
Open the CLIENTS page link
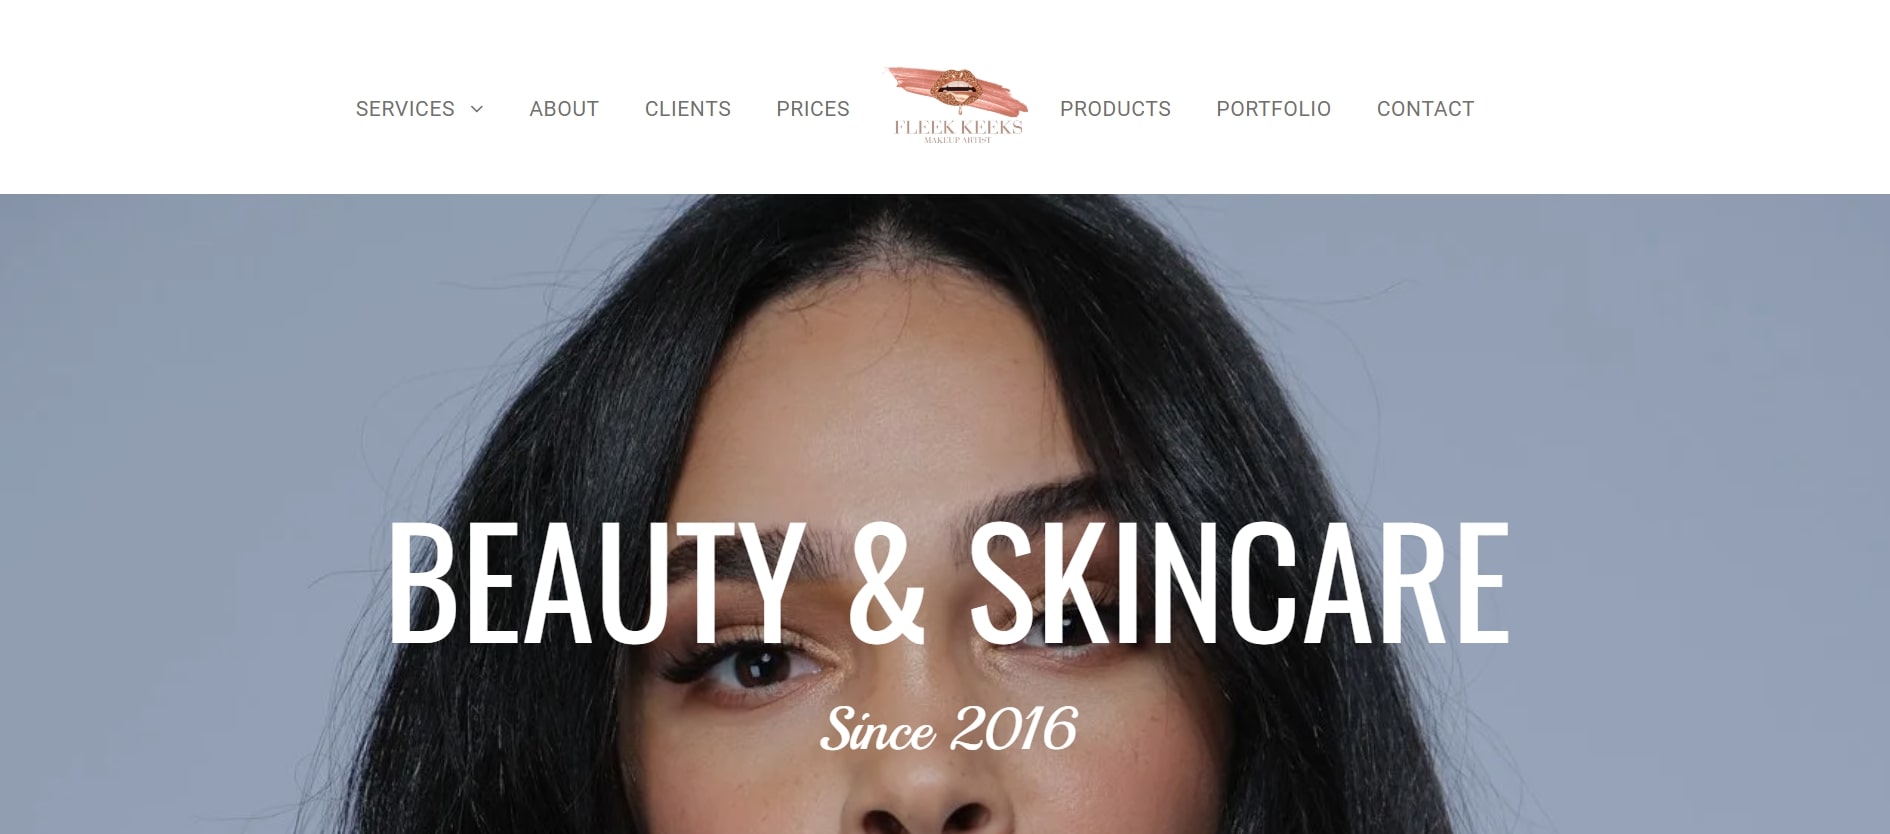688,109
